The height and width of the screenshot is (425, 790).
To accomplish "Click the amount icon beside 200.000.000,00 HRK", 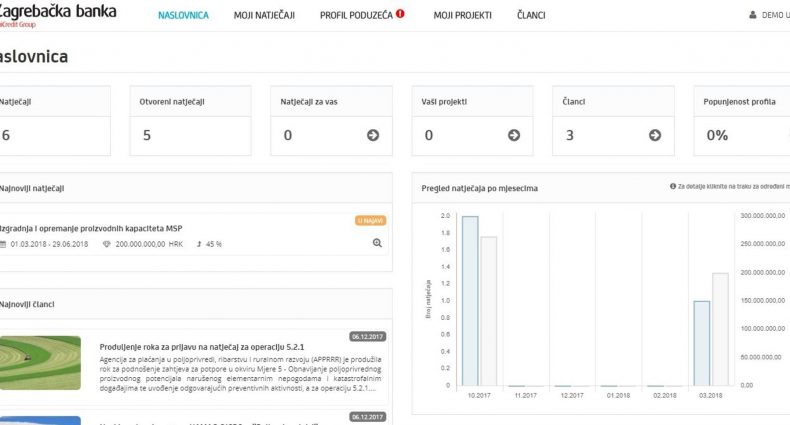I will click(106, 244).
